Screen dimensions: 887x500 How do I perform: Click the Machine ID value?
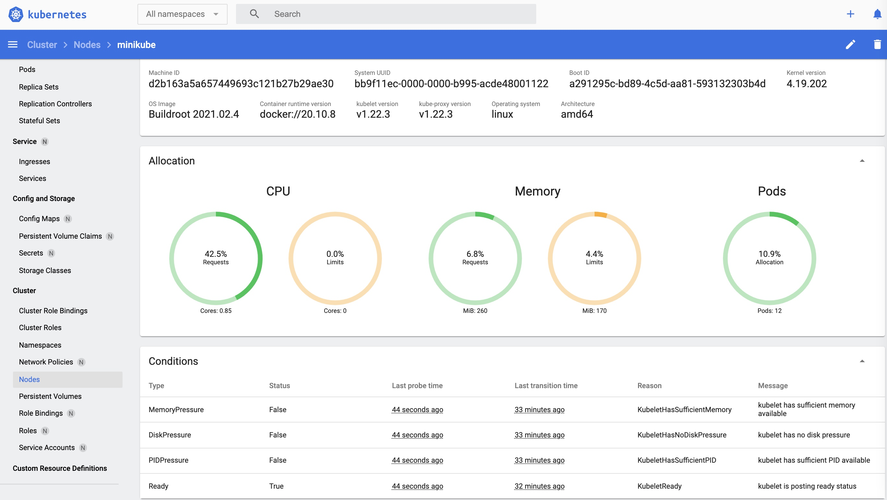(241, 84)
